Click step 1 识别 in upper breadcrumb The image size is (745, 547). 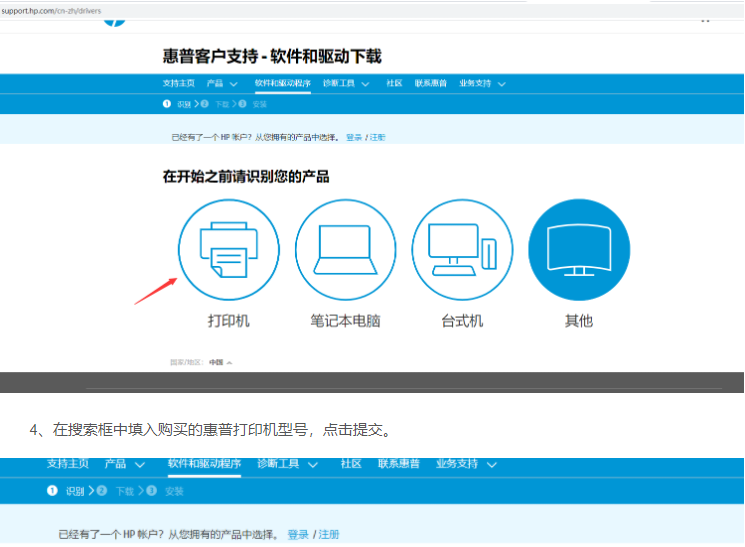click(177, 104)
